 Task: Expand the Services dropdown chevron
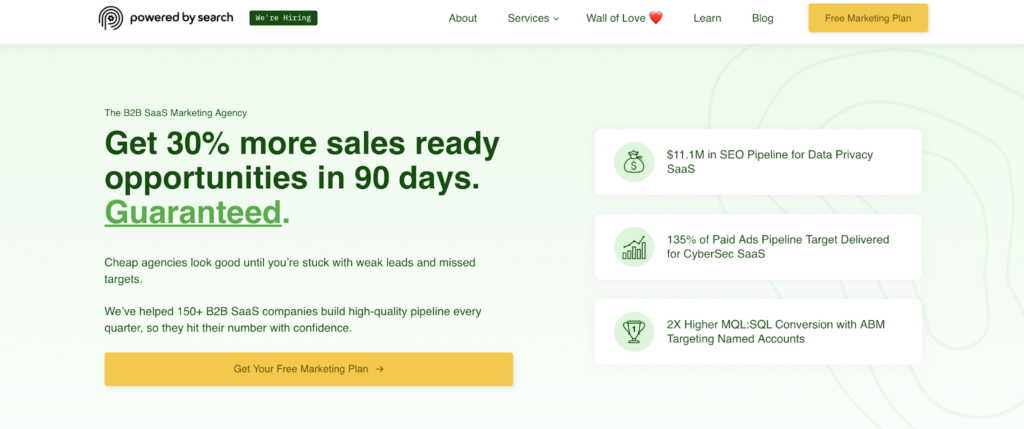[x=556, y=19]
